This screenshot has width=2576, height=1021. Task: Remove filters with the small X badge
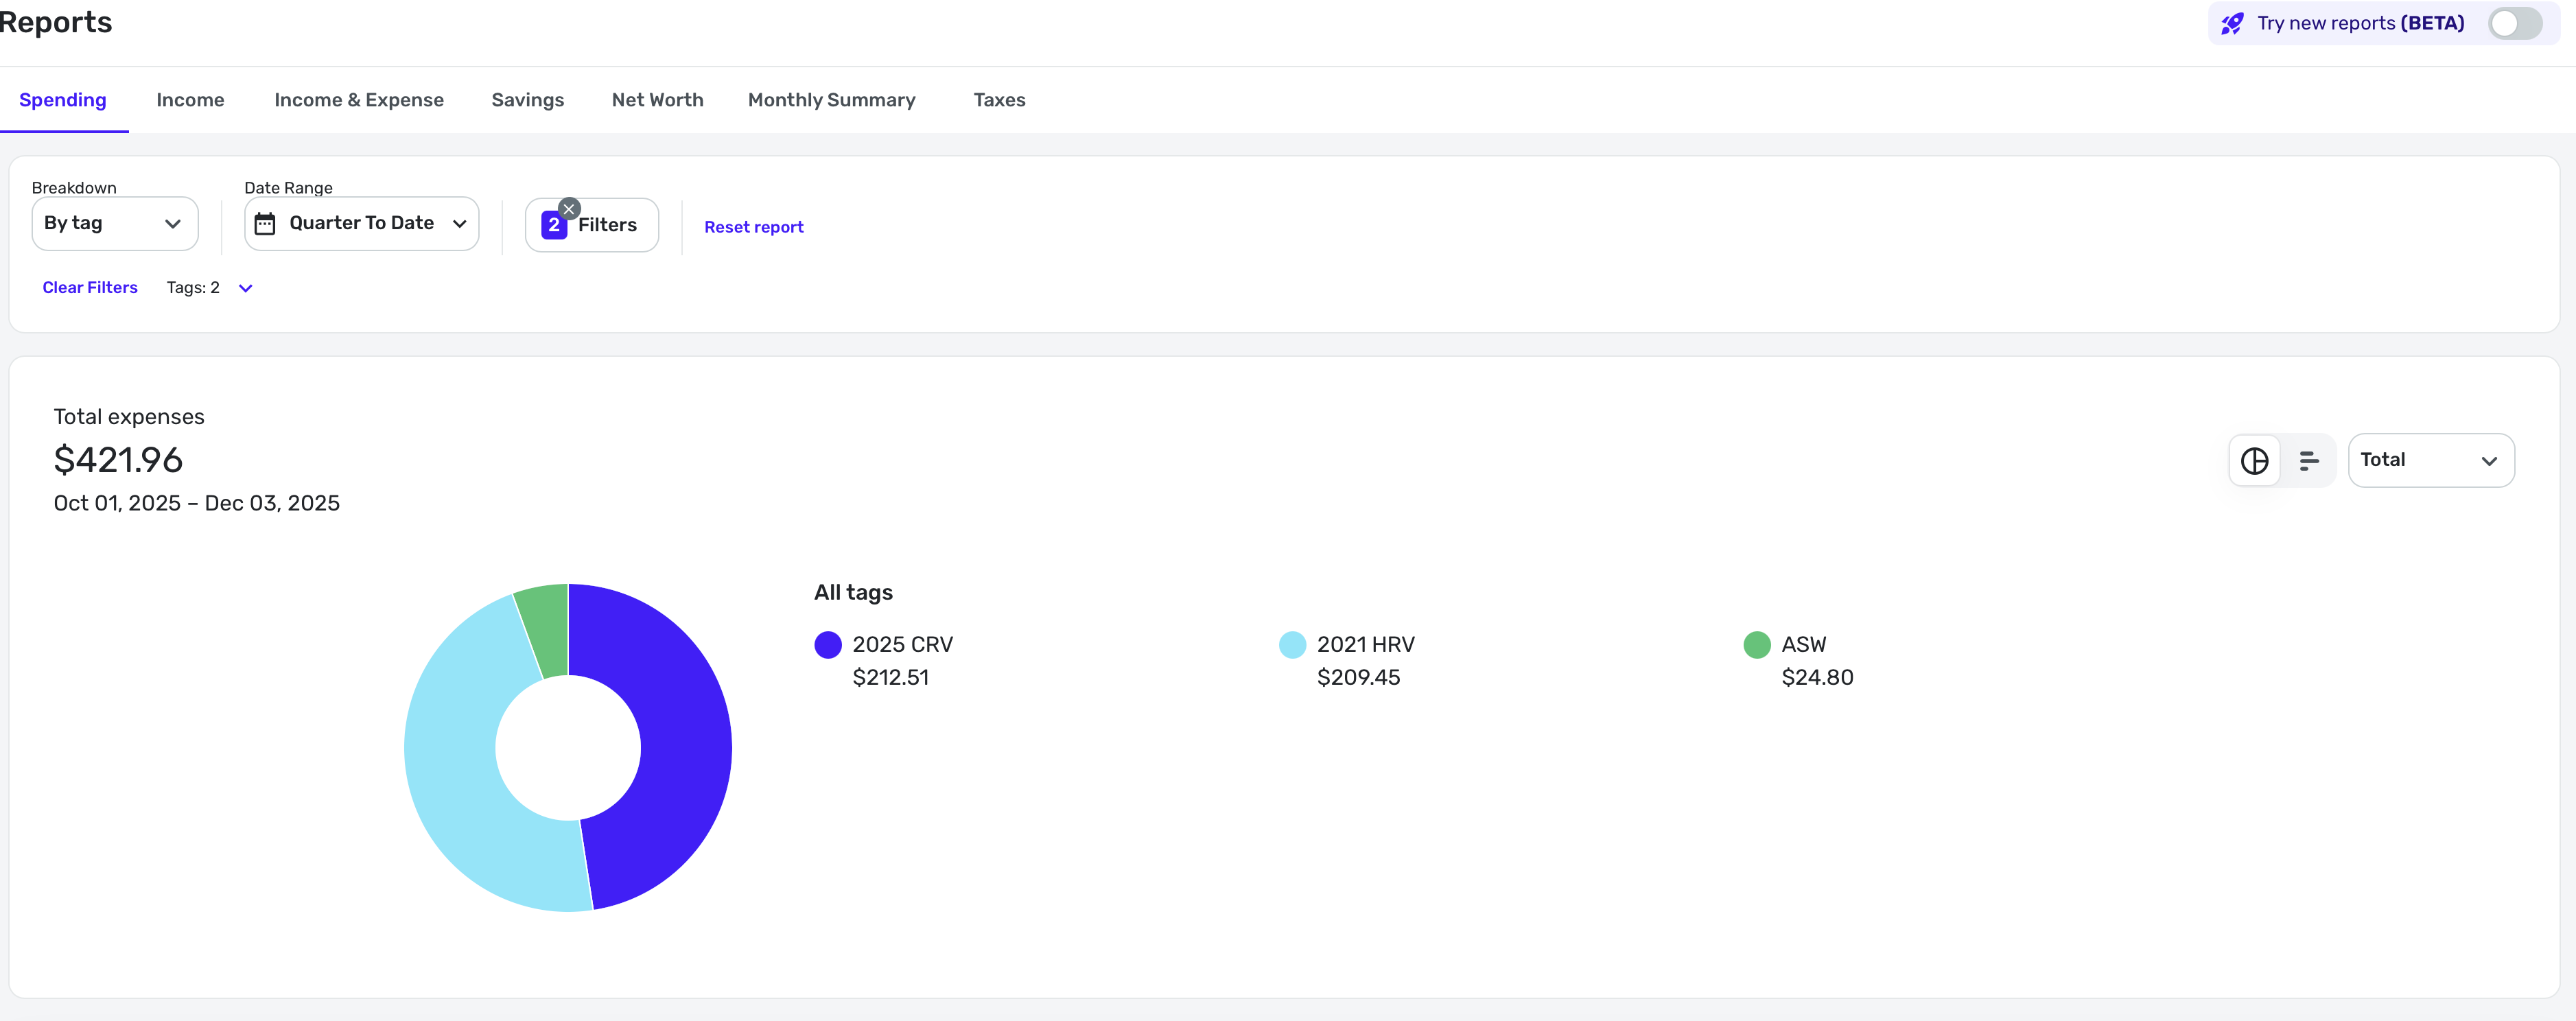569,209
